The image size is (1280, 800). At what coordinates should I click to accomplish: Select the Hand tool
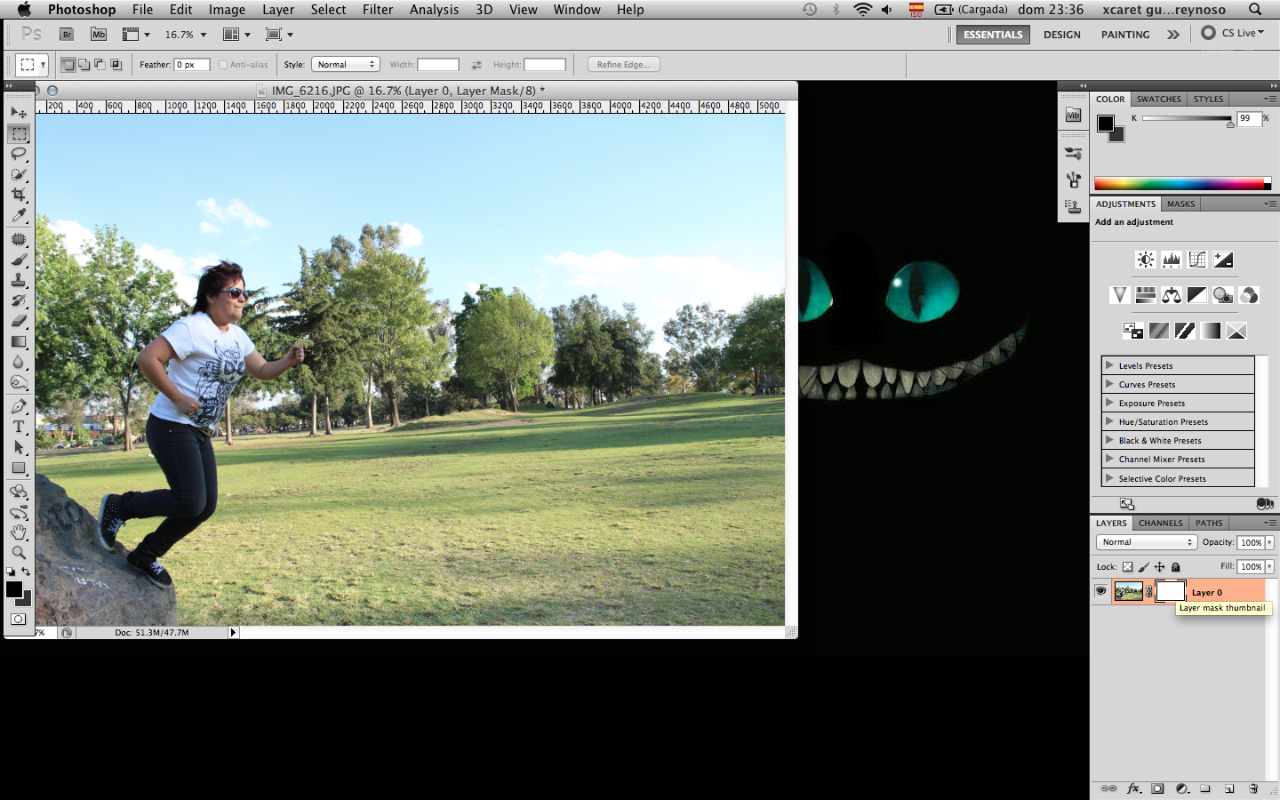pyautogui.click(x=19, y=532)
